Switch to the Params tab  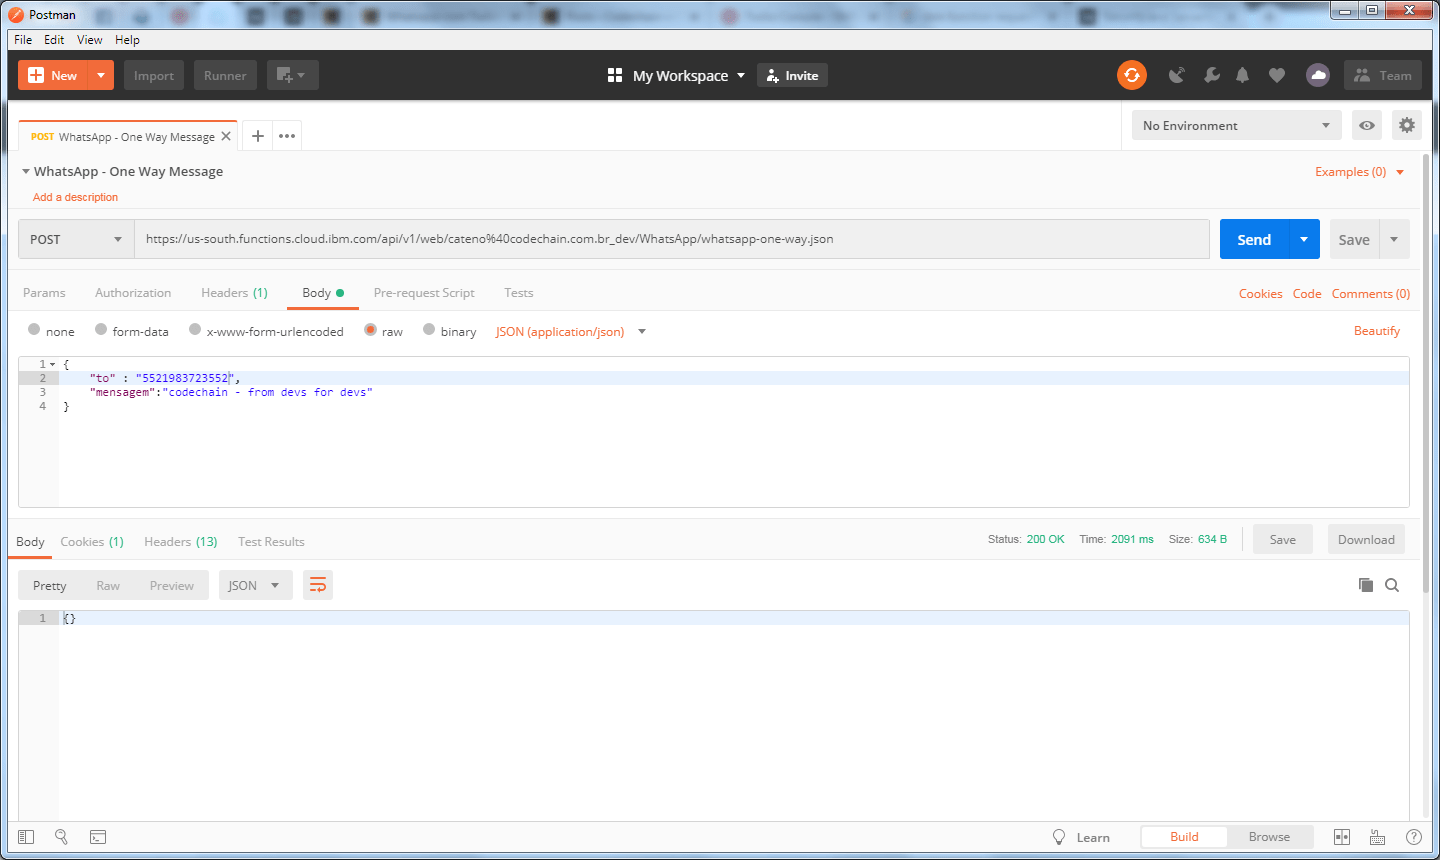pos(44,293)
